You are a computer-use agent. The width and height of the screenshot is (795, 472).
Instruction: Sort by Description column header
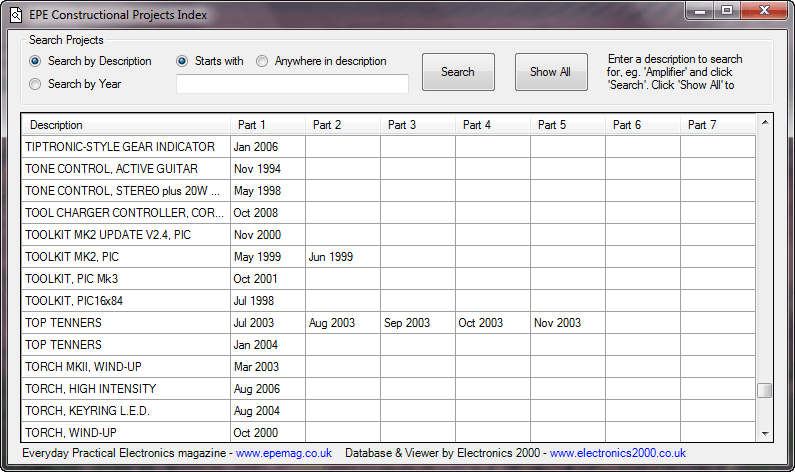click(x=126, y=125)
